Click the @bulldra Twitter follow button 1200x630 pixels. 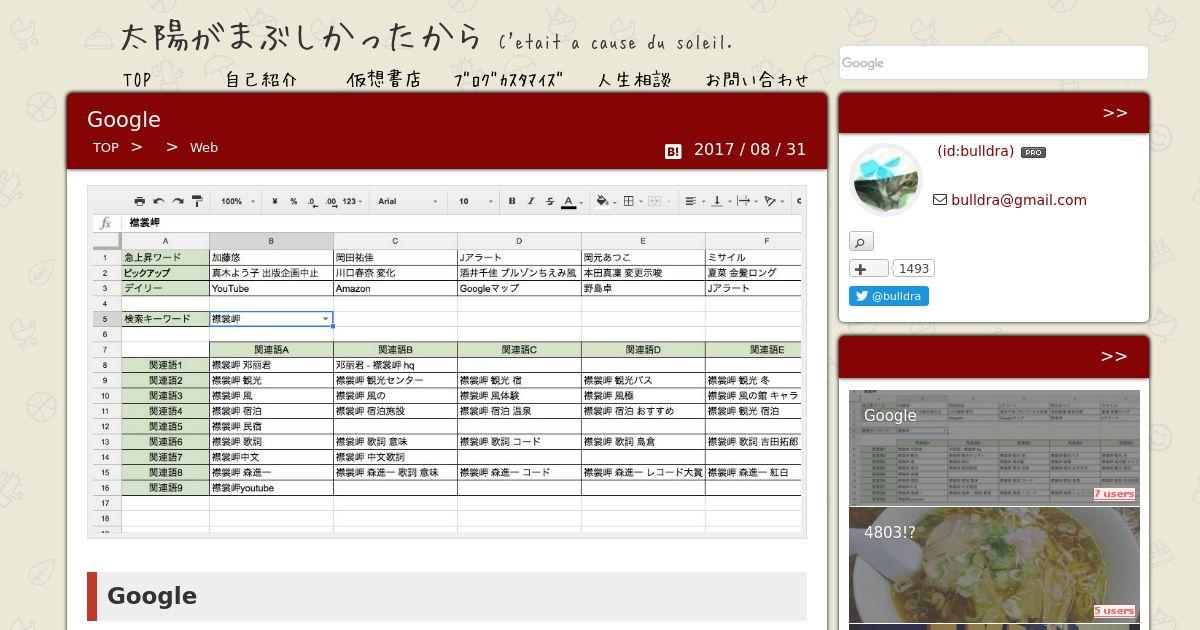coord(889,296)
